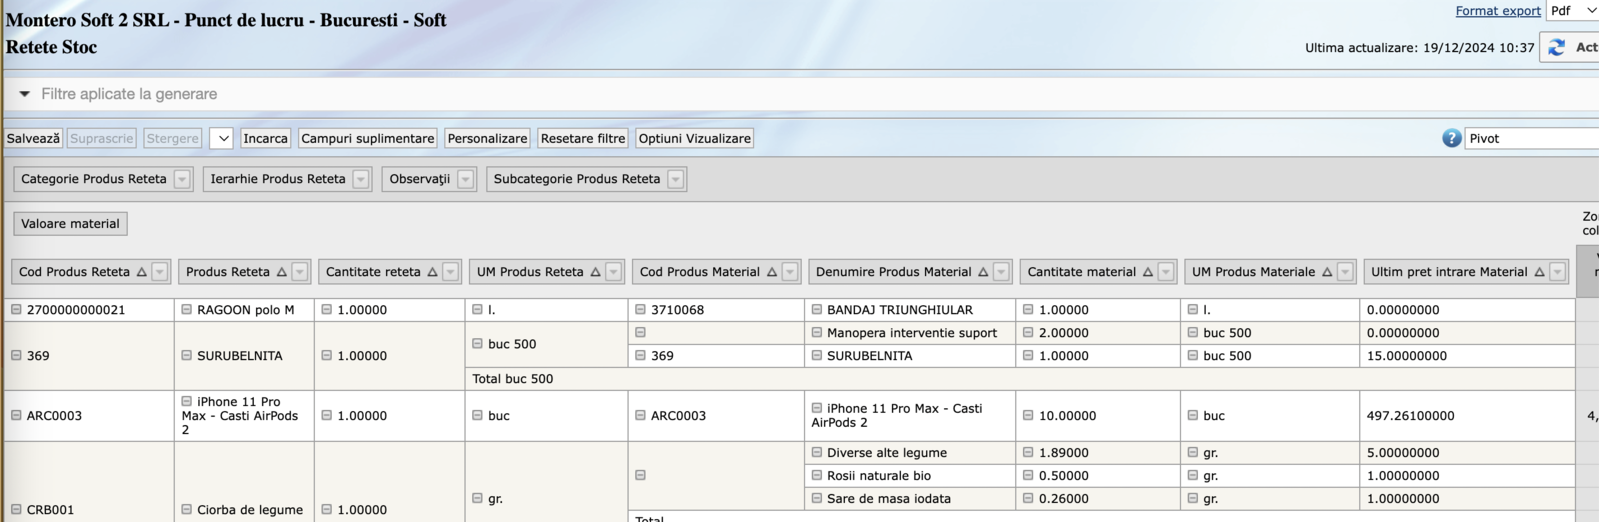Screen dimensions: 1599x522
Task: Click the Salvează button
Action: pyautogui.click(x=33, y=139)
